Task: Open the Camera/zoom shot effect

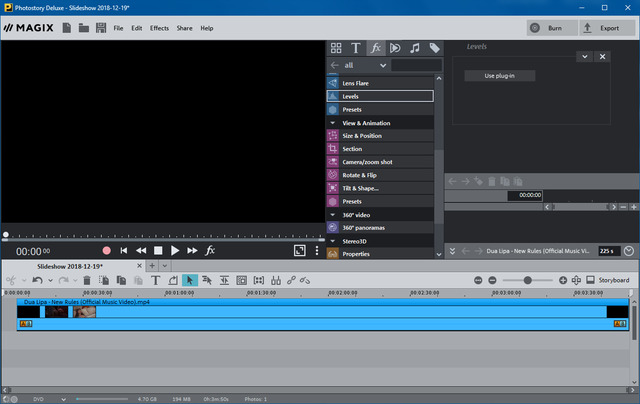Action: coord(367,162)
